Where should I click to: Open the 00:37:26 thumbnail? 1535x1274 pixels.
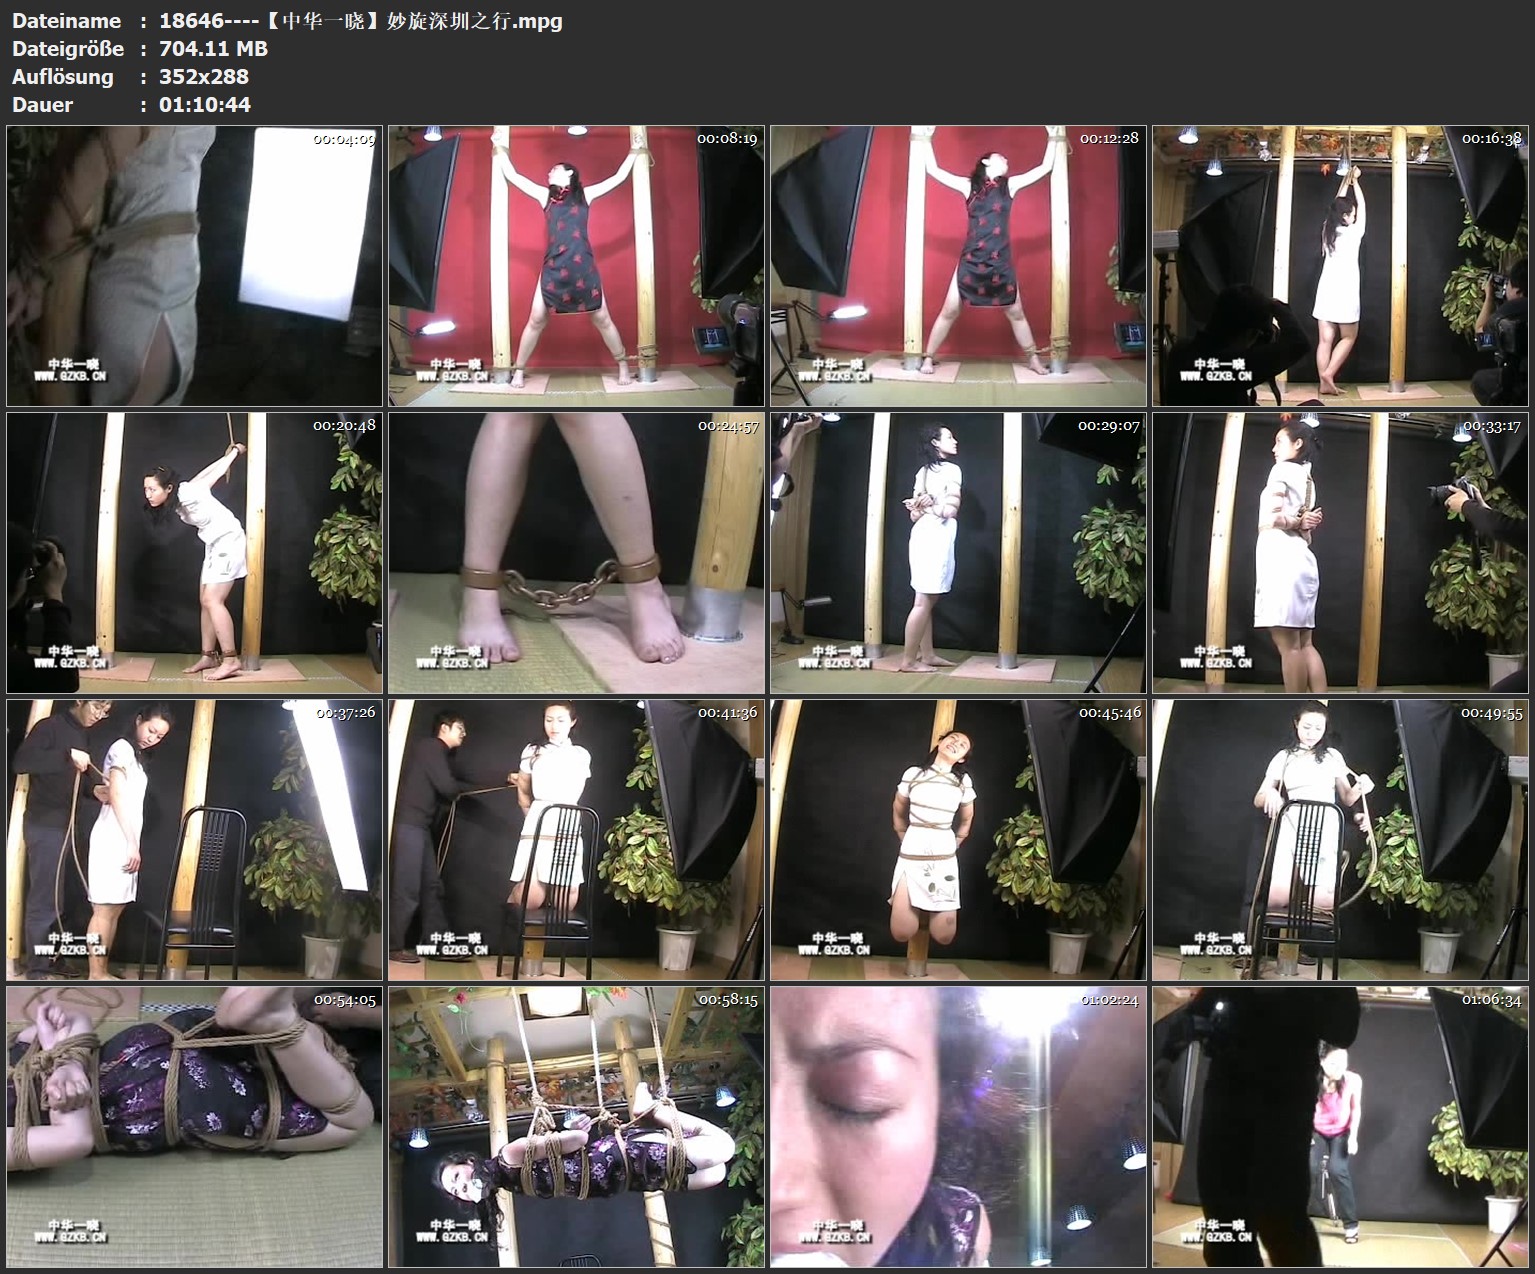pyautogui.click(x=194, y=840)
